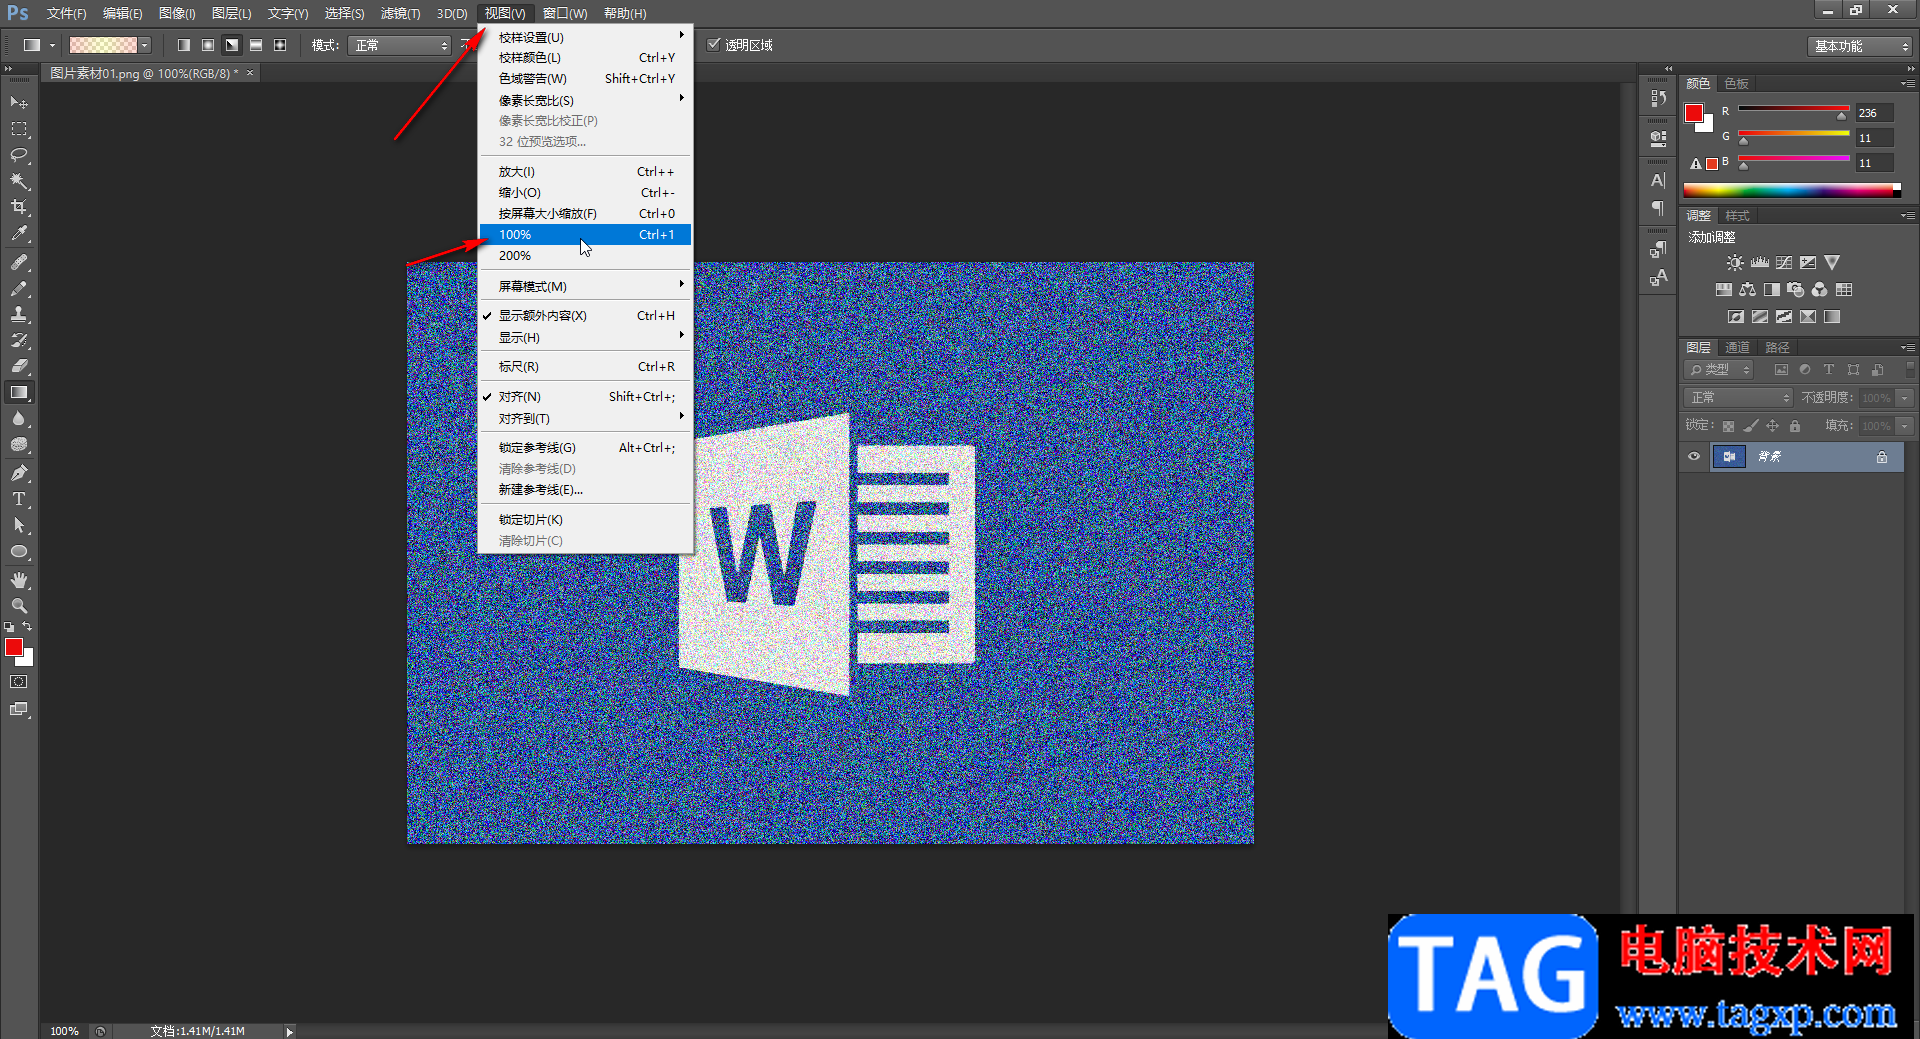Select the Eraser tool
This screenshot has width=1920, height=1039.
click(x=19, y=366)
